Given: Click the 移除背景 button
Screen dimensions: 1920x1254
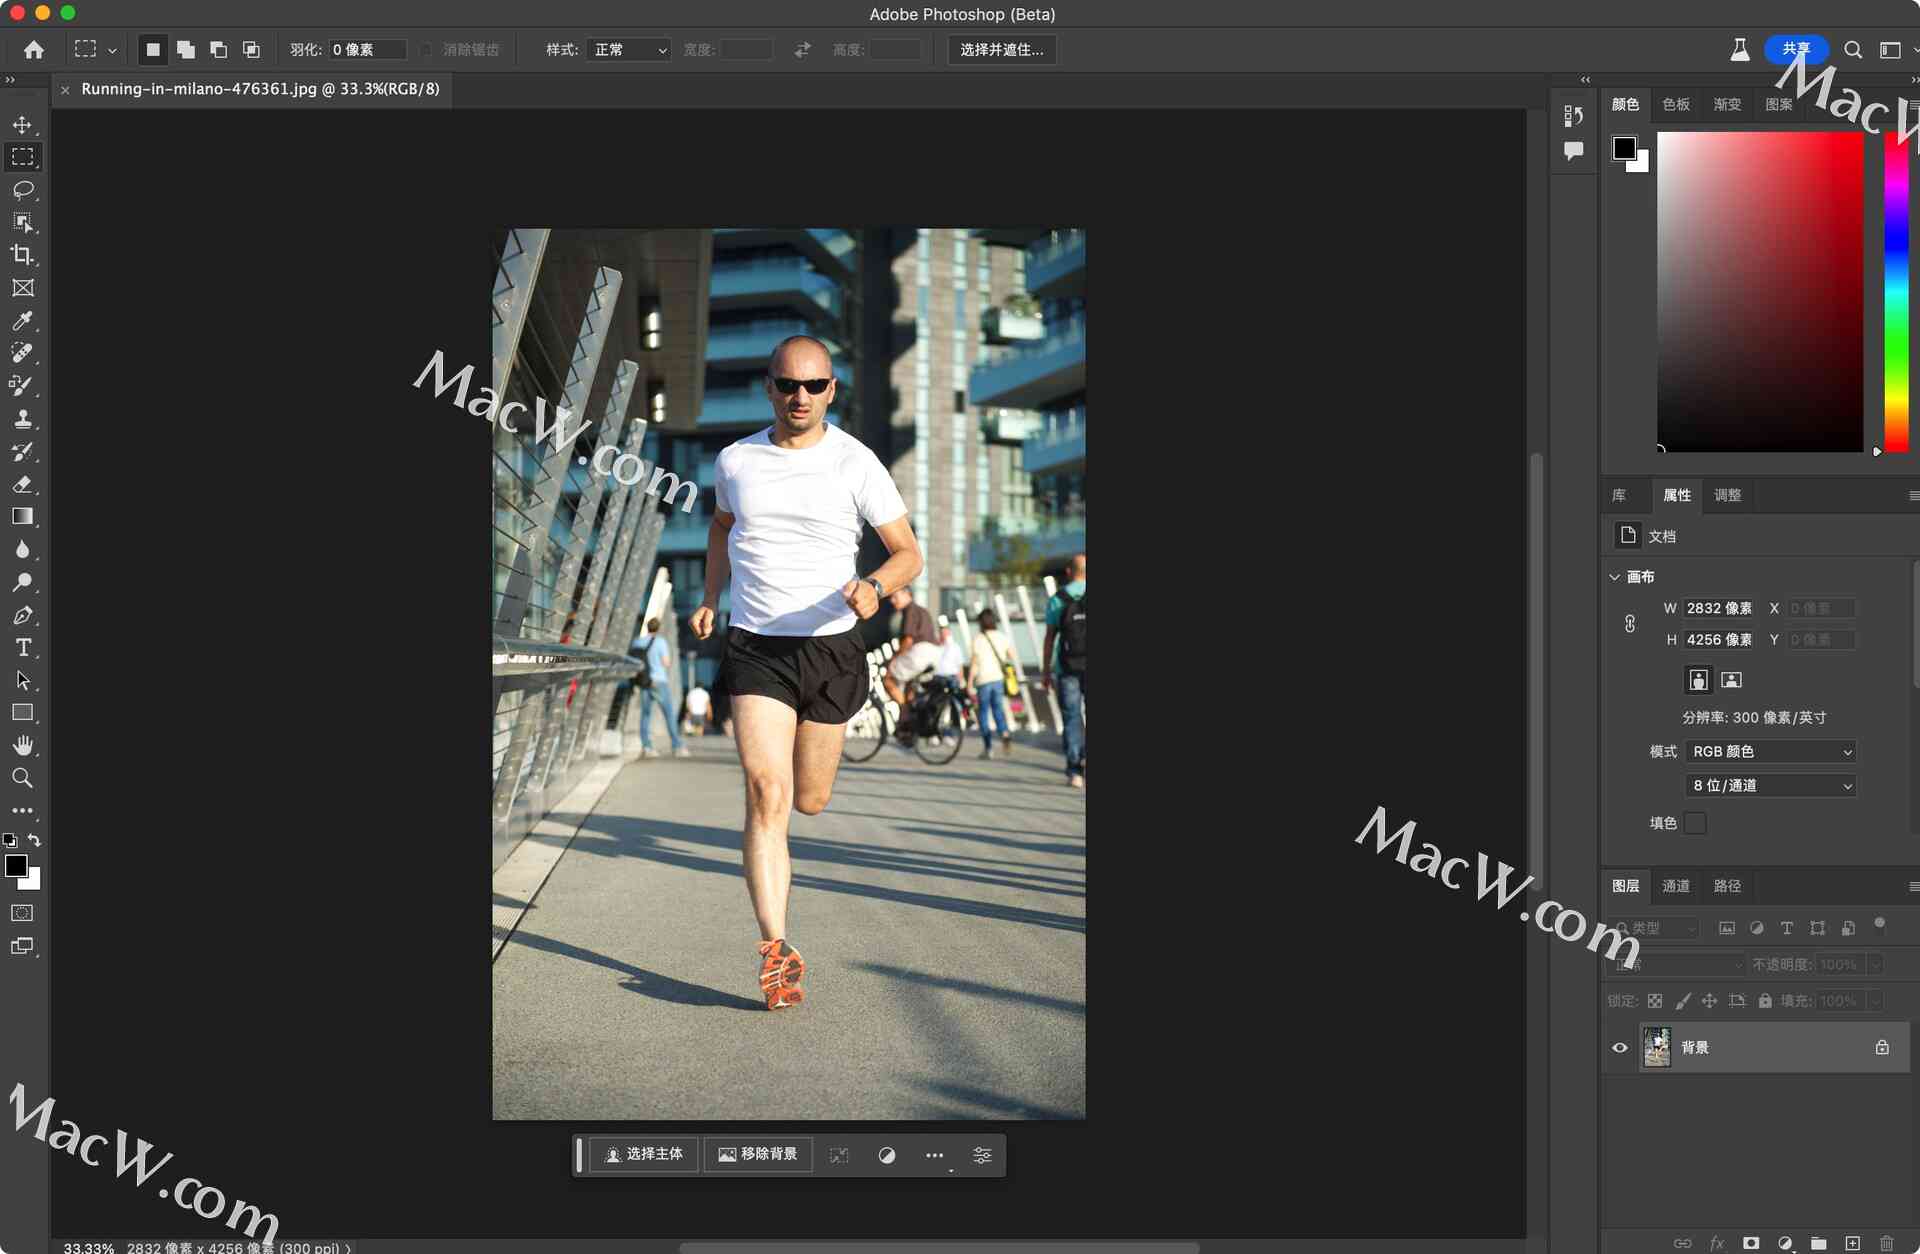Looking at the screenshot, I should pos(758,1154).
